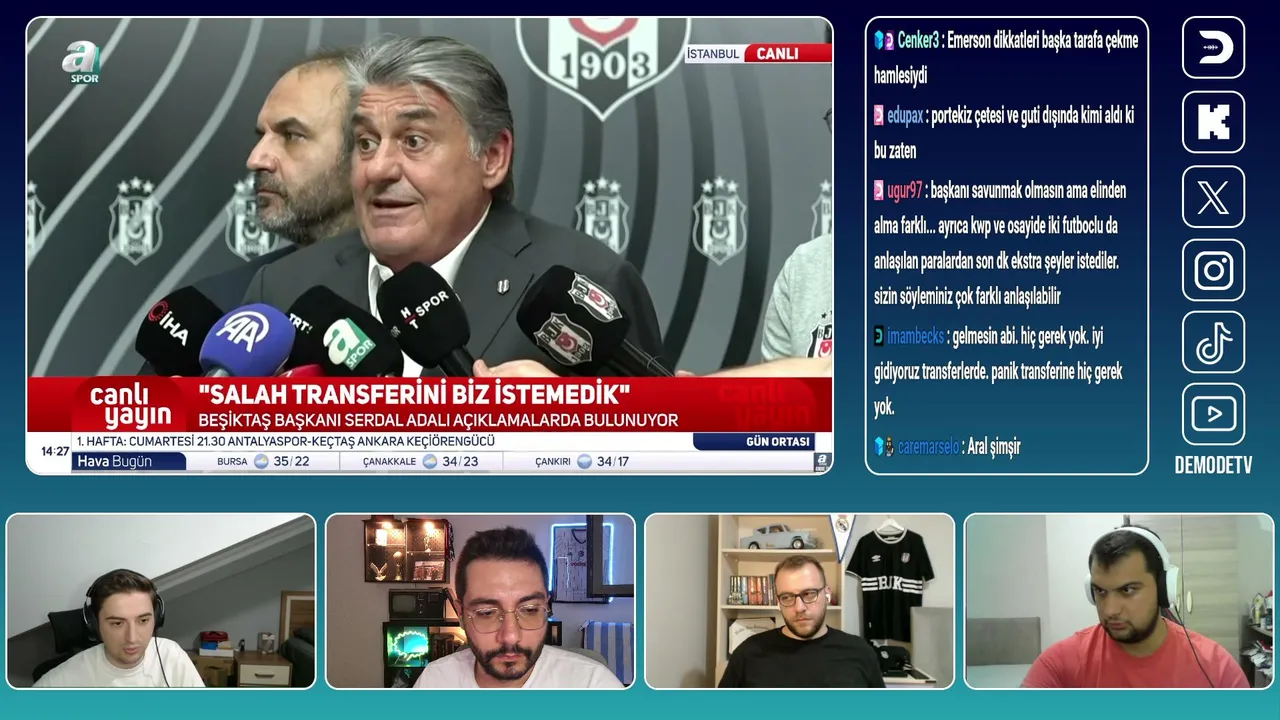The image size is (1280, 720).
Task: Click chat message "Aral şimşir"
Action: tap(993, 447)
